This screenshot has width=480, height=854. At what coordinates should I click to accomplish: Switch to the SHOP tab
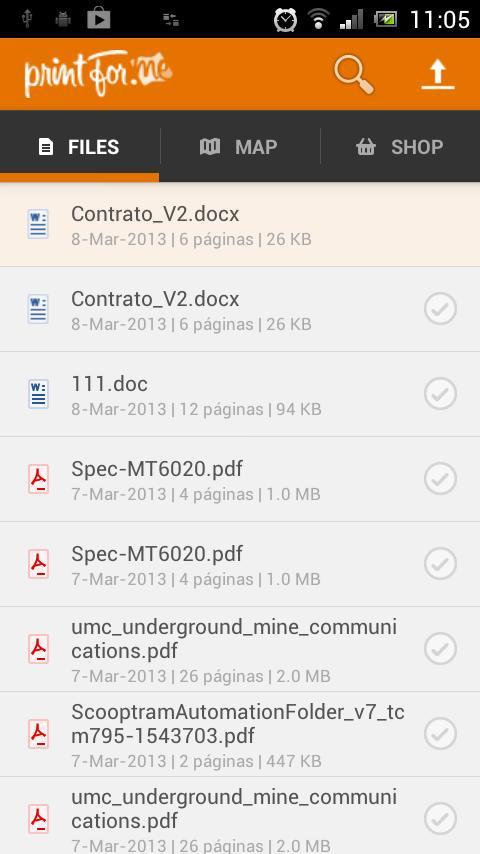point(400,147)
